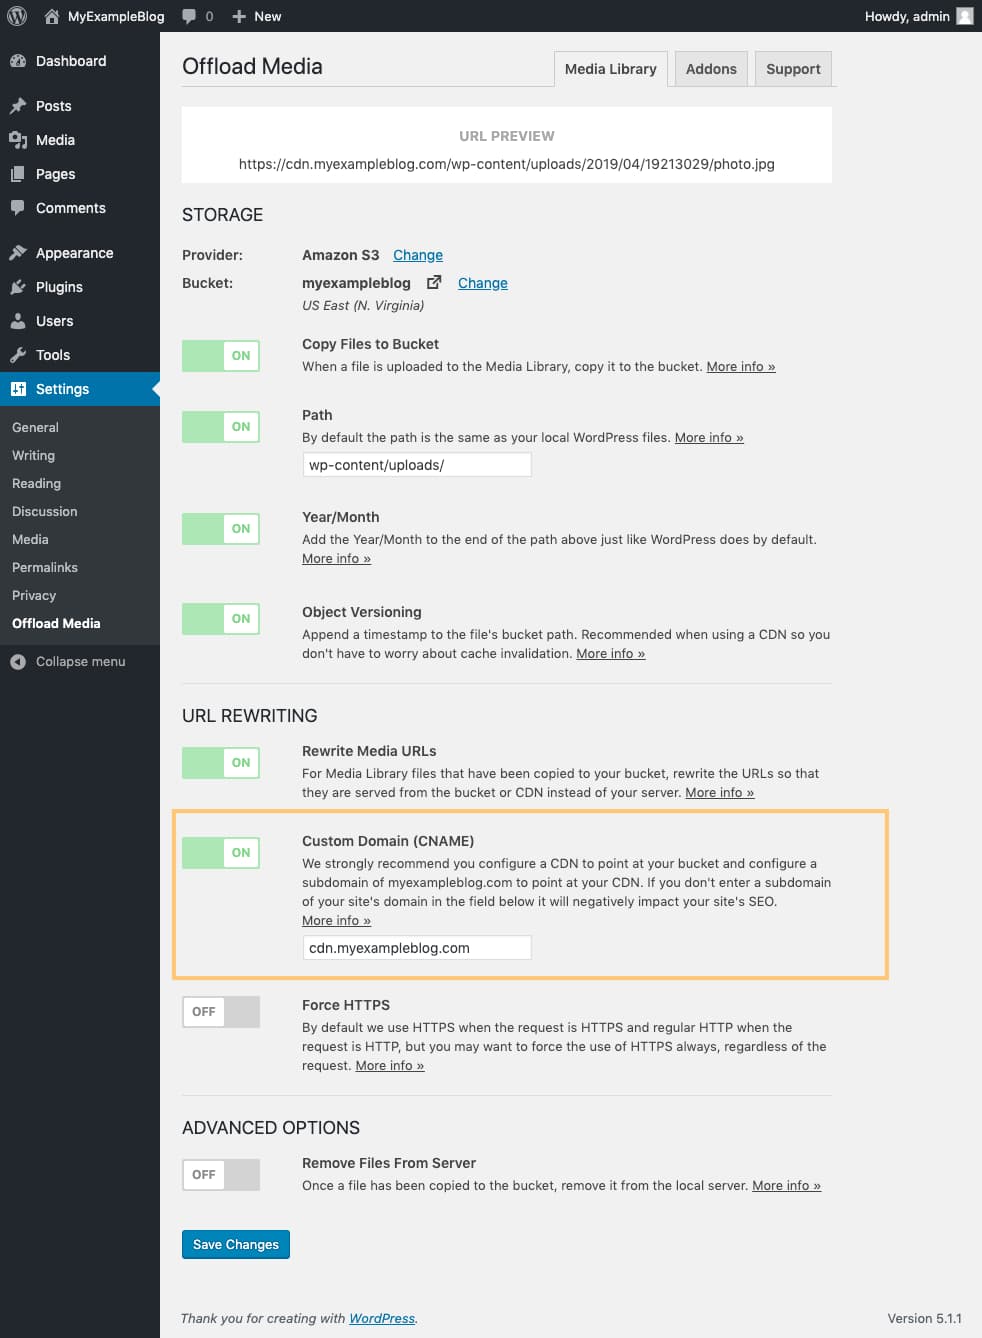Image resolution: width=982 pixels, height=1338 pixels.
Task: Open the myexampleblog bucket via the external-link icon
Action: point(433,282)
